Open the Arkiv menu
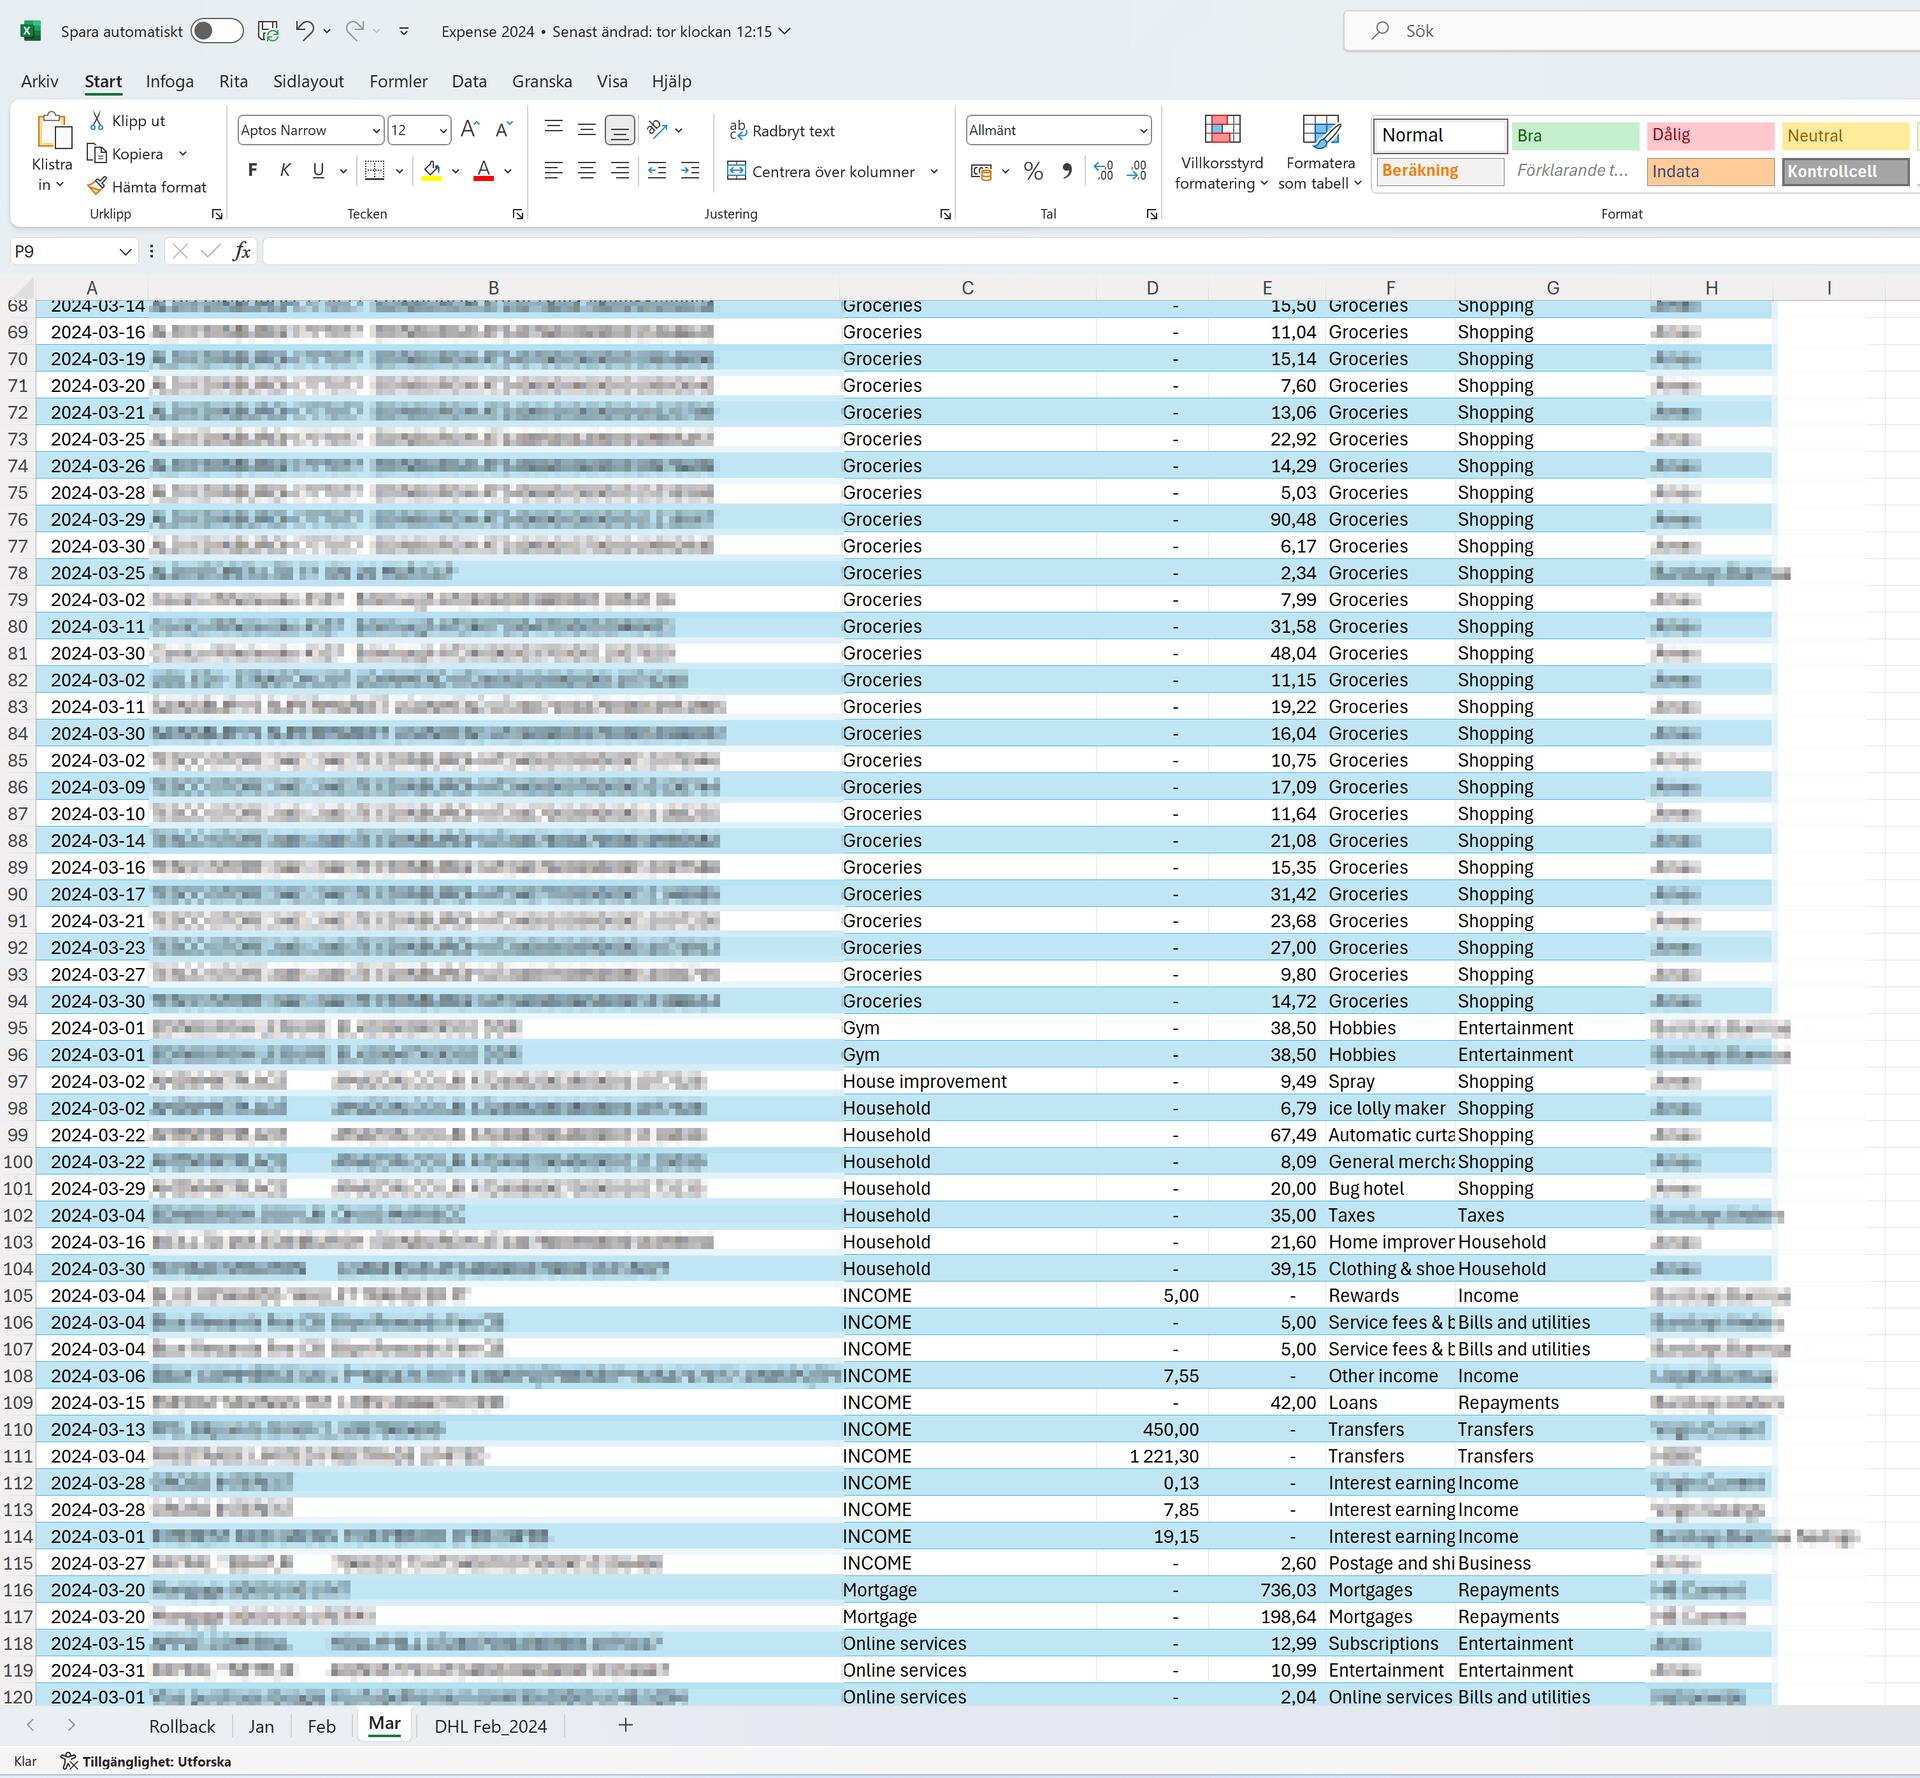1920x1778 pixels. (x=40, y=81)
